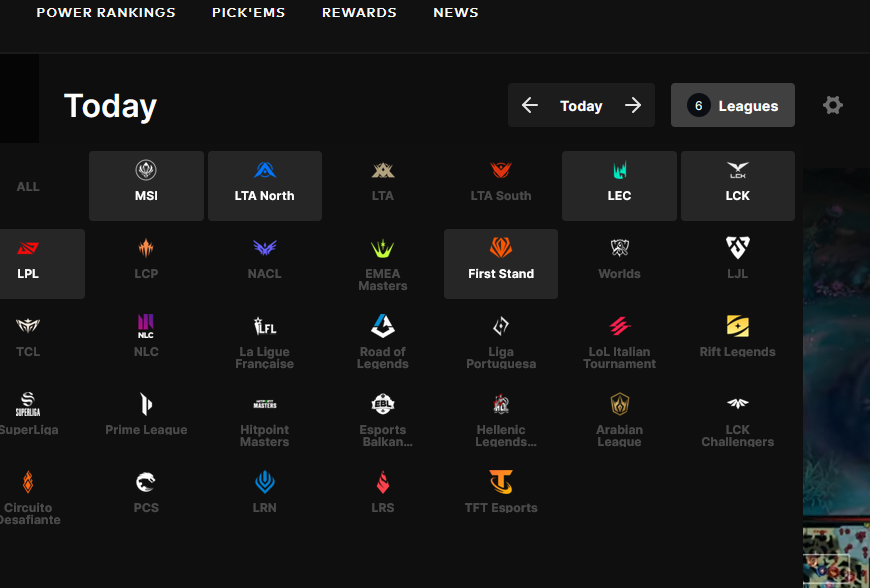The width and height of the screenshot is (870, 588).
Task: Click the TFT Esports icon
Action: (x=501, y=482)
